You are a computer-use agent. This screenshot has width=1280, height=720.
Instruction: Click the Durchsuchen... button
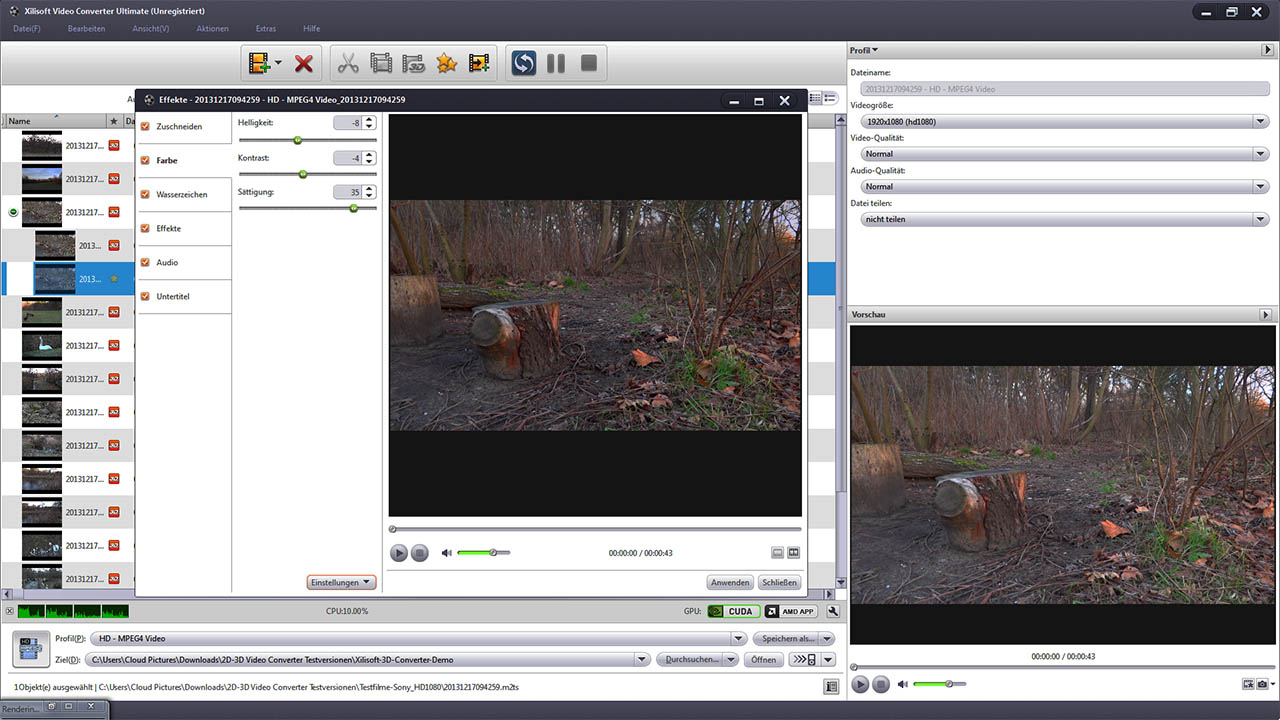pos(690,659)
